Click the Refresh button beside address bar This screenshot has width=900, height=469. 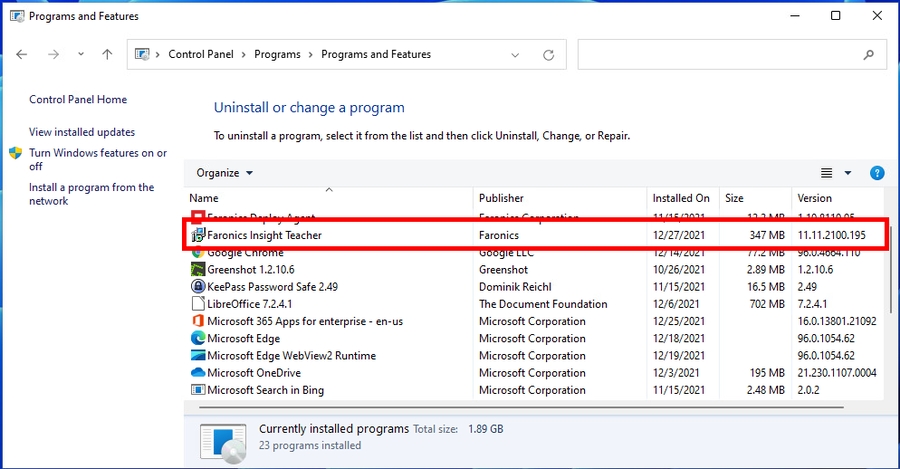pos(548,55)
